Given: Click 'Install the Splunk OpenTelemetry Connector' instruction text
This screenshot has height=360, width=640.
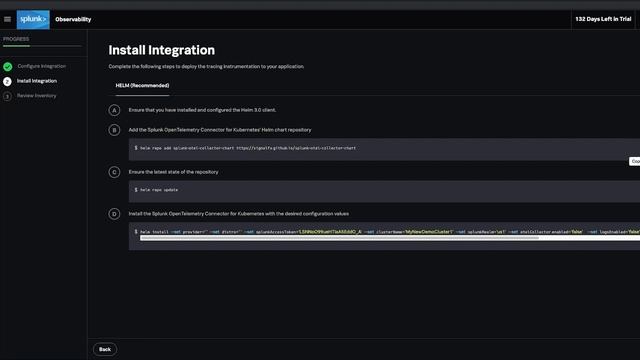Looking at the screenshot, I should 239,213.
